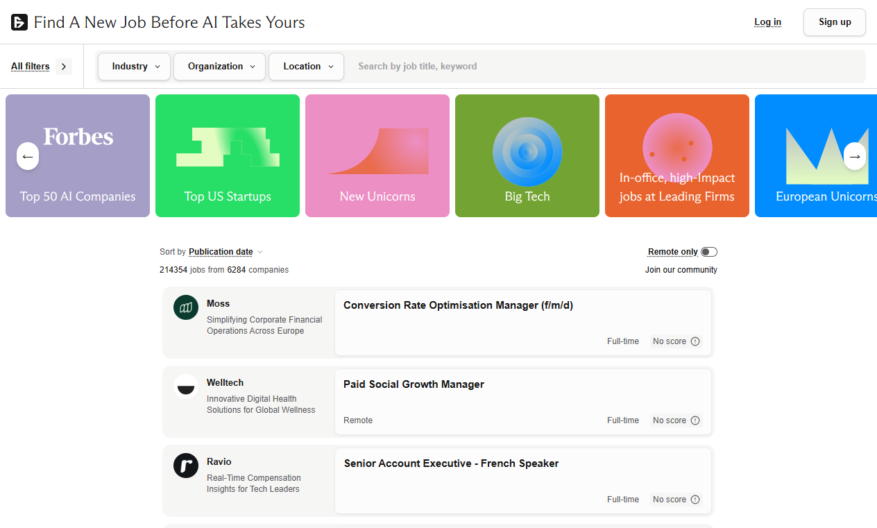
Task: Click the Welltech company name
Action: tap(225, 383)
